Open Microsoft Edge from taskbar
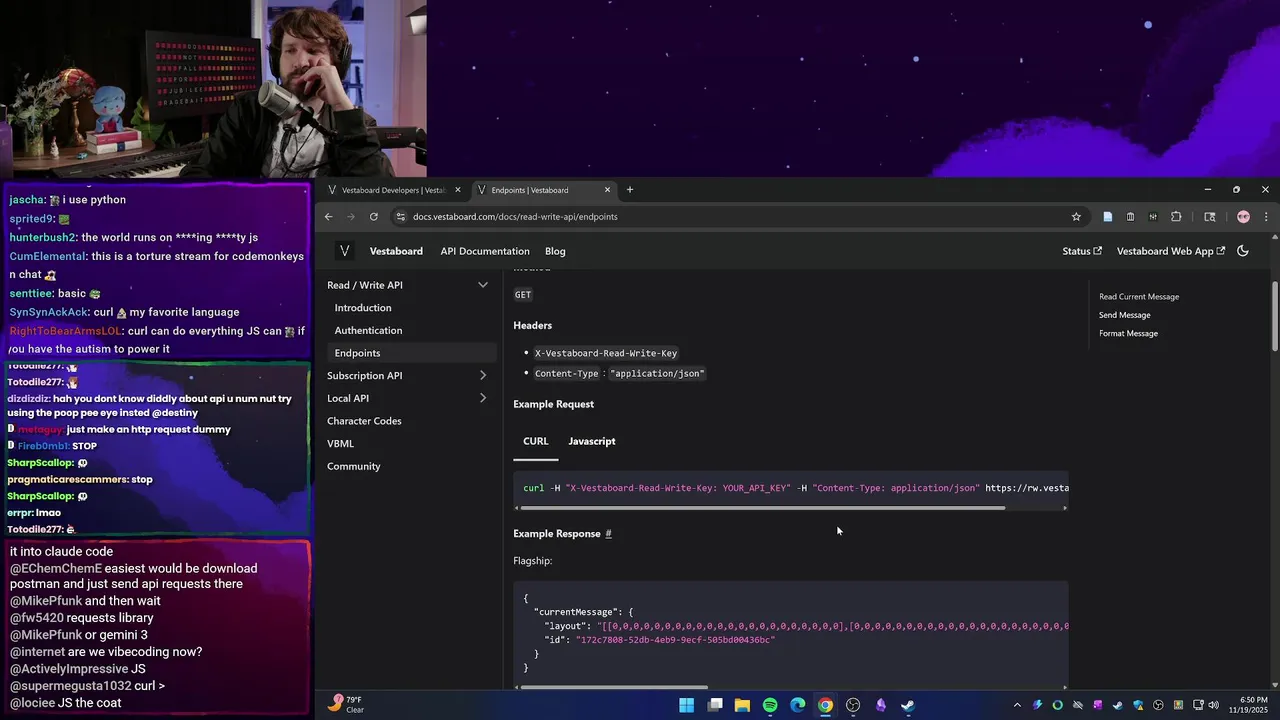1280x720 pixels. [x=798, y=705]
